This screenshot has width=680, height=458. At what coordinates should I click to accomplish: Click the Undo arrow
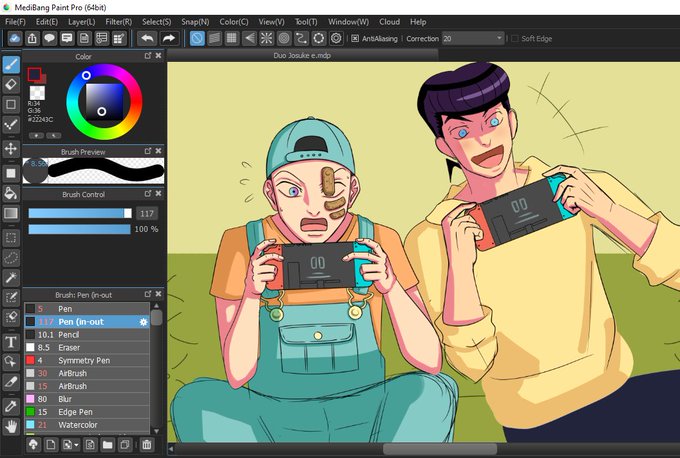pos(147,39)
